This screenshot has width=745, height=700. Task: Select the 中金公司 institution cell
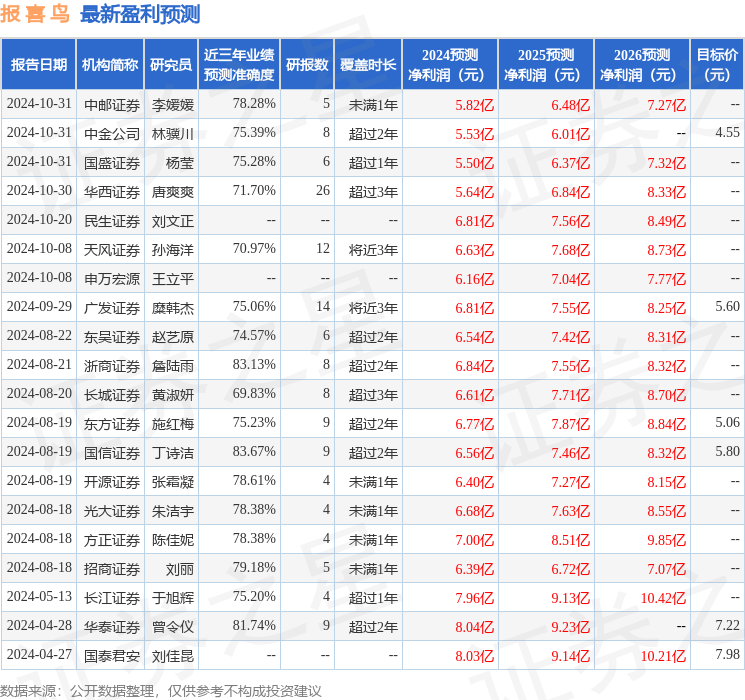(x=112, y=134)
